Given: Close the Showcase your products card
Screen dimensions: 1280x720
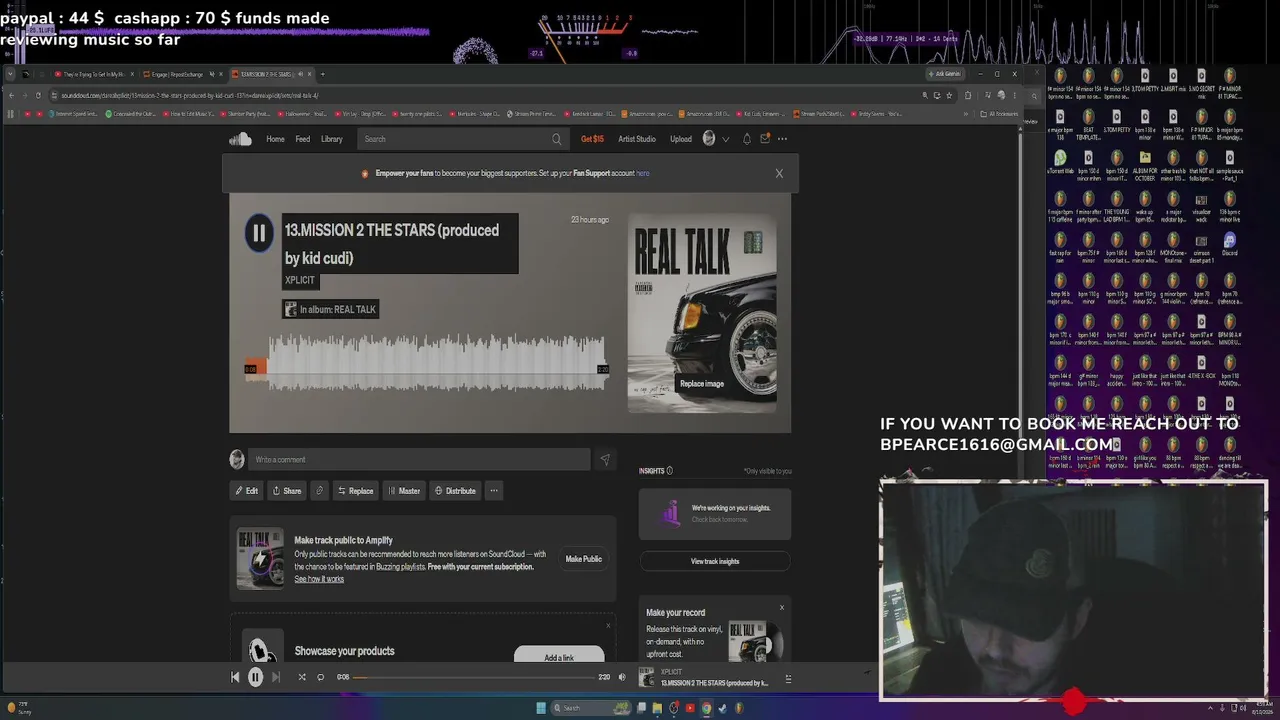Looking at the screenshot, I should click(x=608, y=626).
